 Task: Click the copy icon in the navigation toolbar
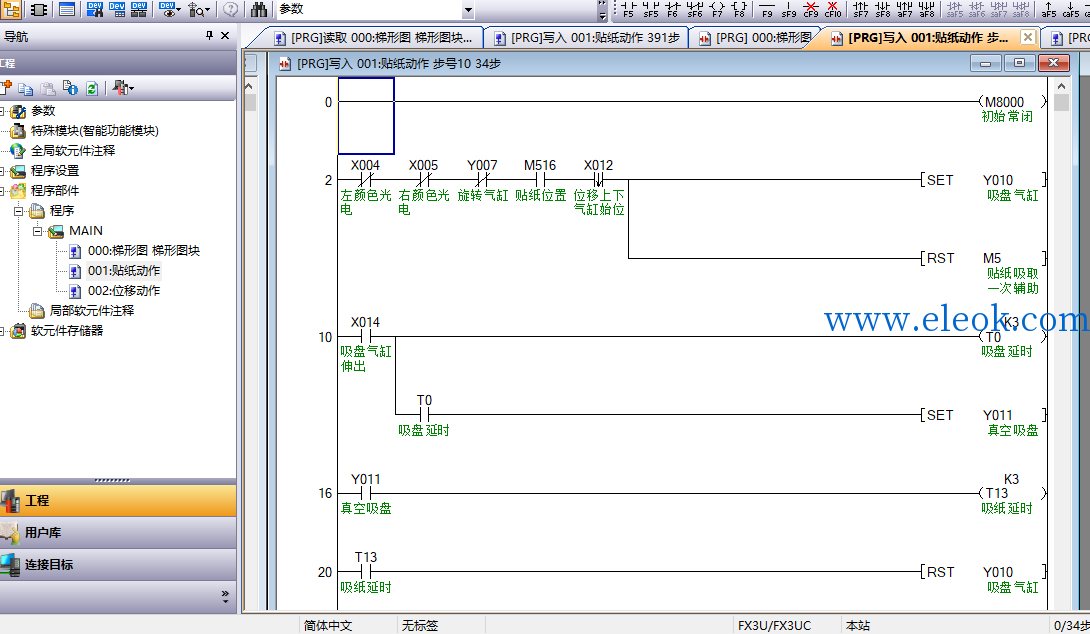pos(26,88)
